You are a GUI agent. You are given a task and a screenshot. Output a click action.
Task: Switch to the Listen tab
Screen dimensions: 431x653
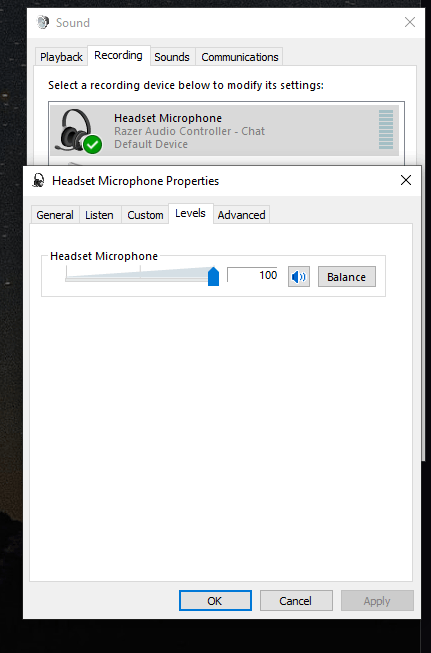coord(99,215)
